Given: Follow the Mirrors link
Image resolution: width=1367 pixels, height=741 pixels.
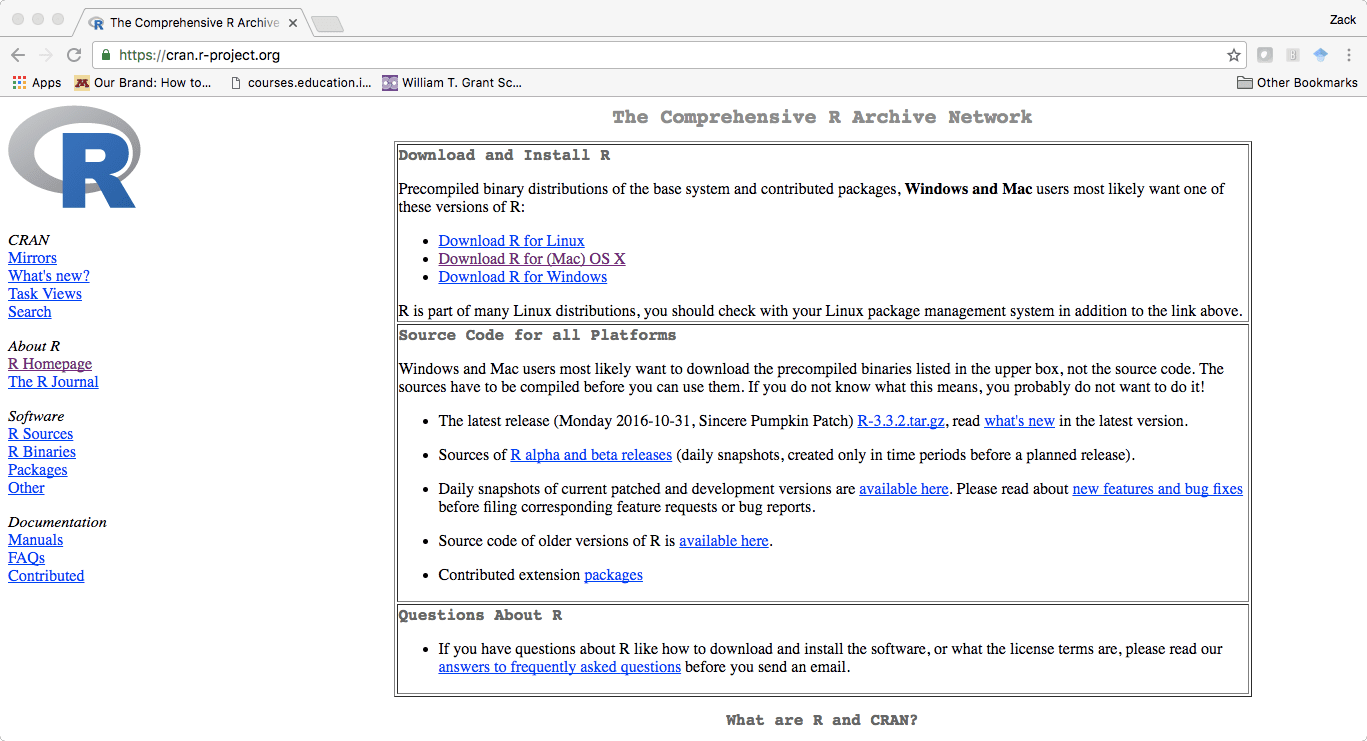Looking at the screenshot, I should [32, 258].
